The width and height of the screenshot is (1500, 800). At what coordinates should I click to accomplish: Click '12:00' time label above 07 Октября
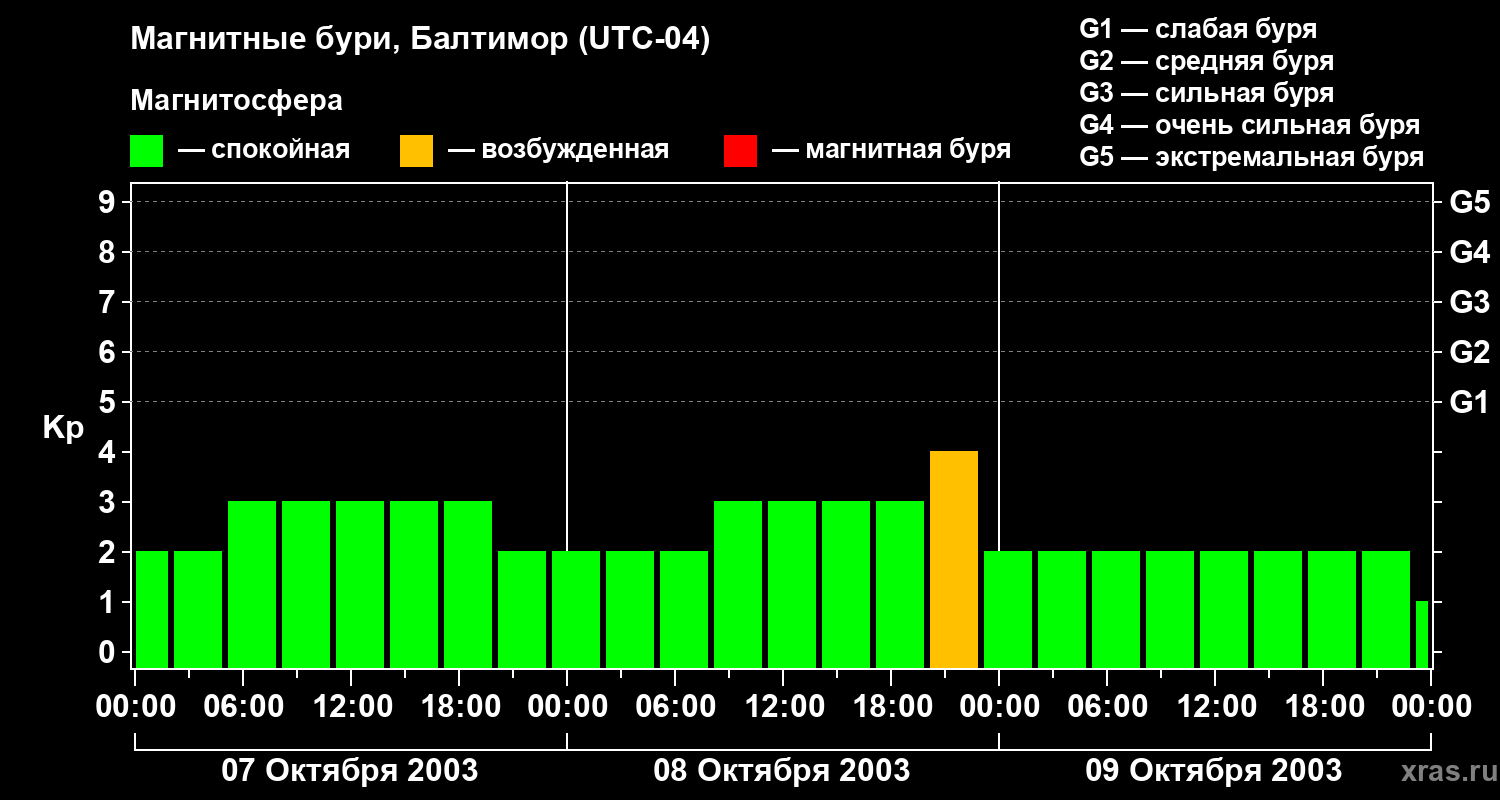[351, 707]
